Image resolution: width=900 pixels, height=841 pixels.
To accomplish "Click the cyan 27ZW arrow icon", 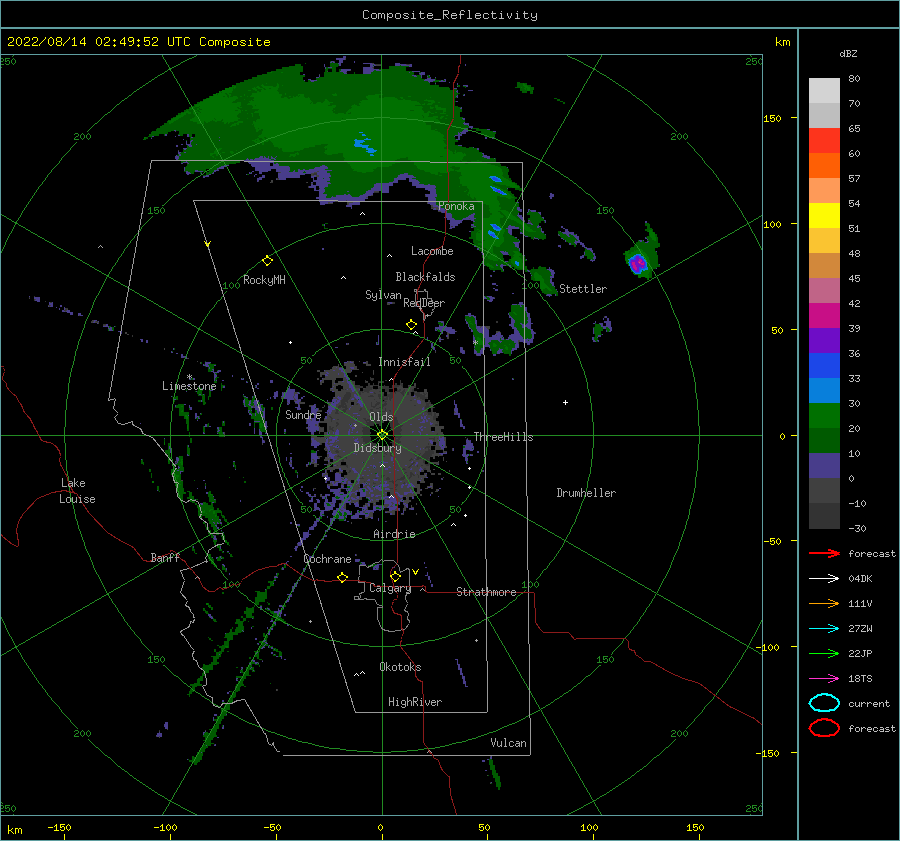I will [824, 629].
